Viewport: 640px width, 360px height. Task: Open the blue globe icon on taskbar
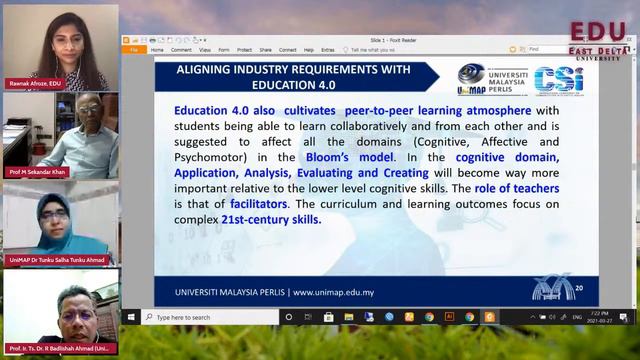[389, 317]
